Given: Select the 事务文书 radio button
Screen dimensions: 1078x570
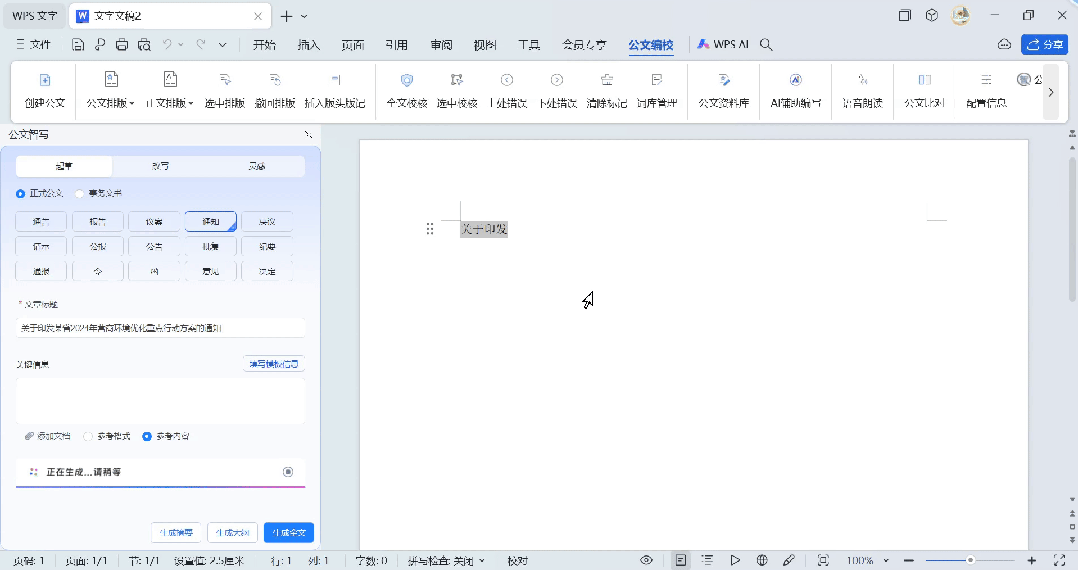Looking at the screenshot, I should pyautogui.click(x=80, y=194).
